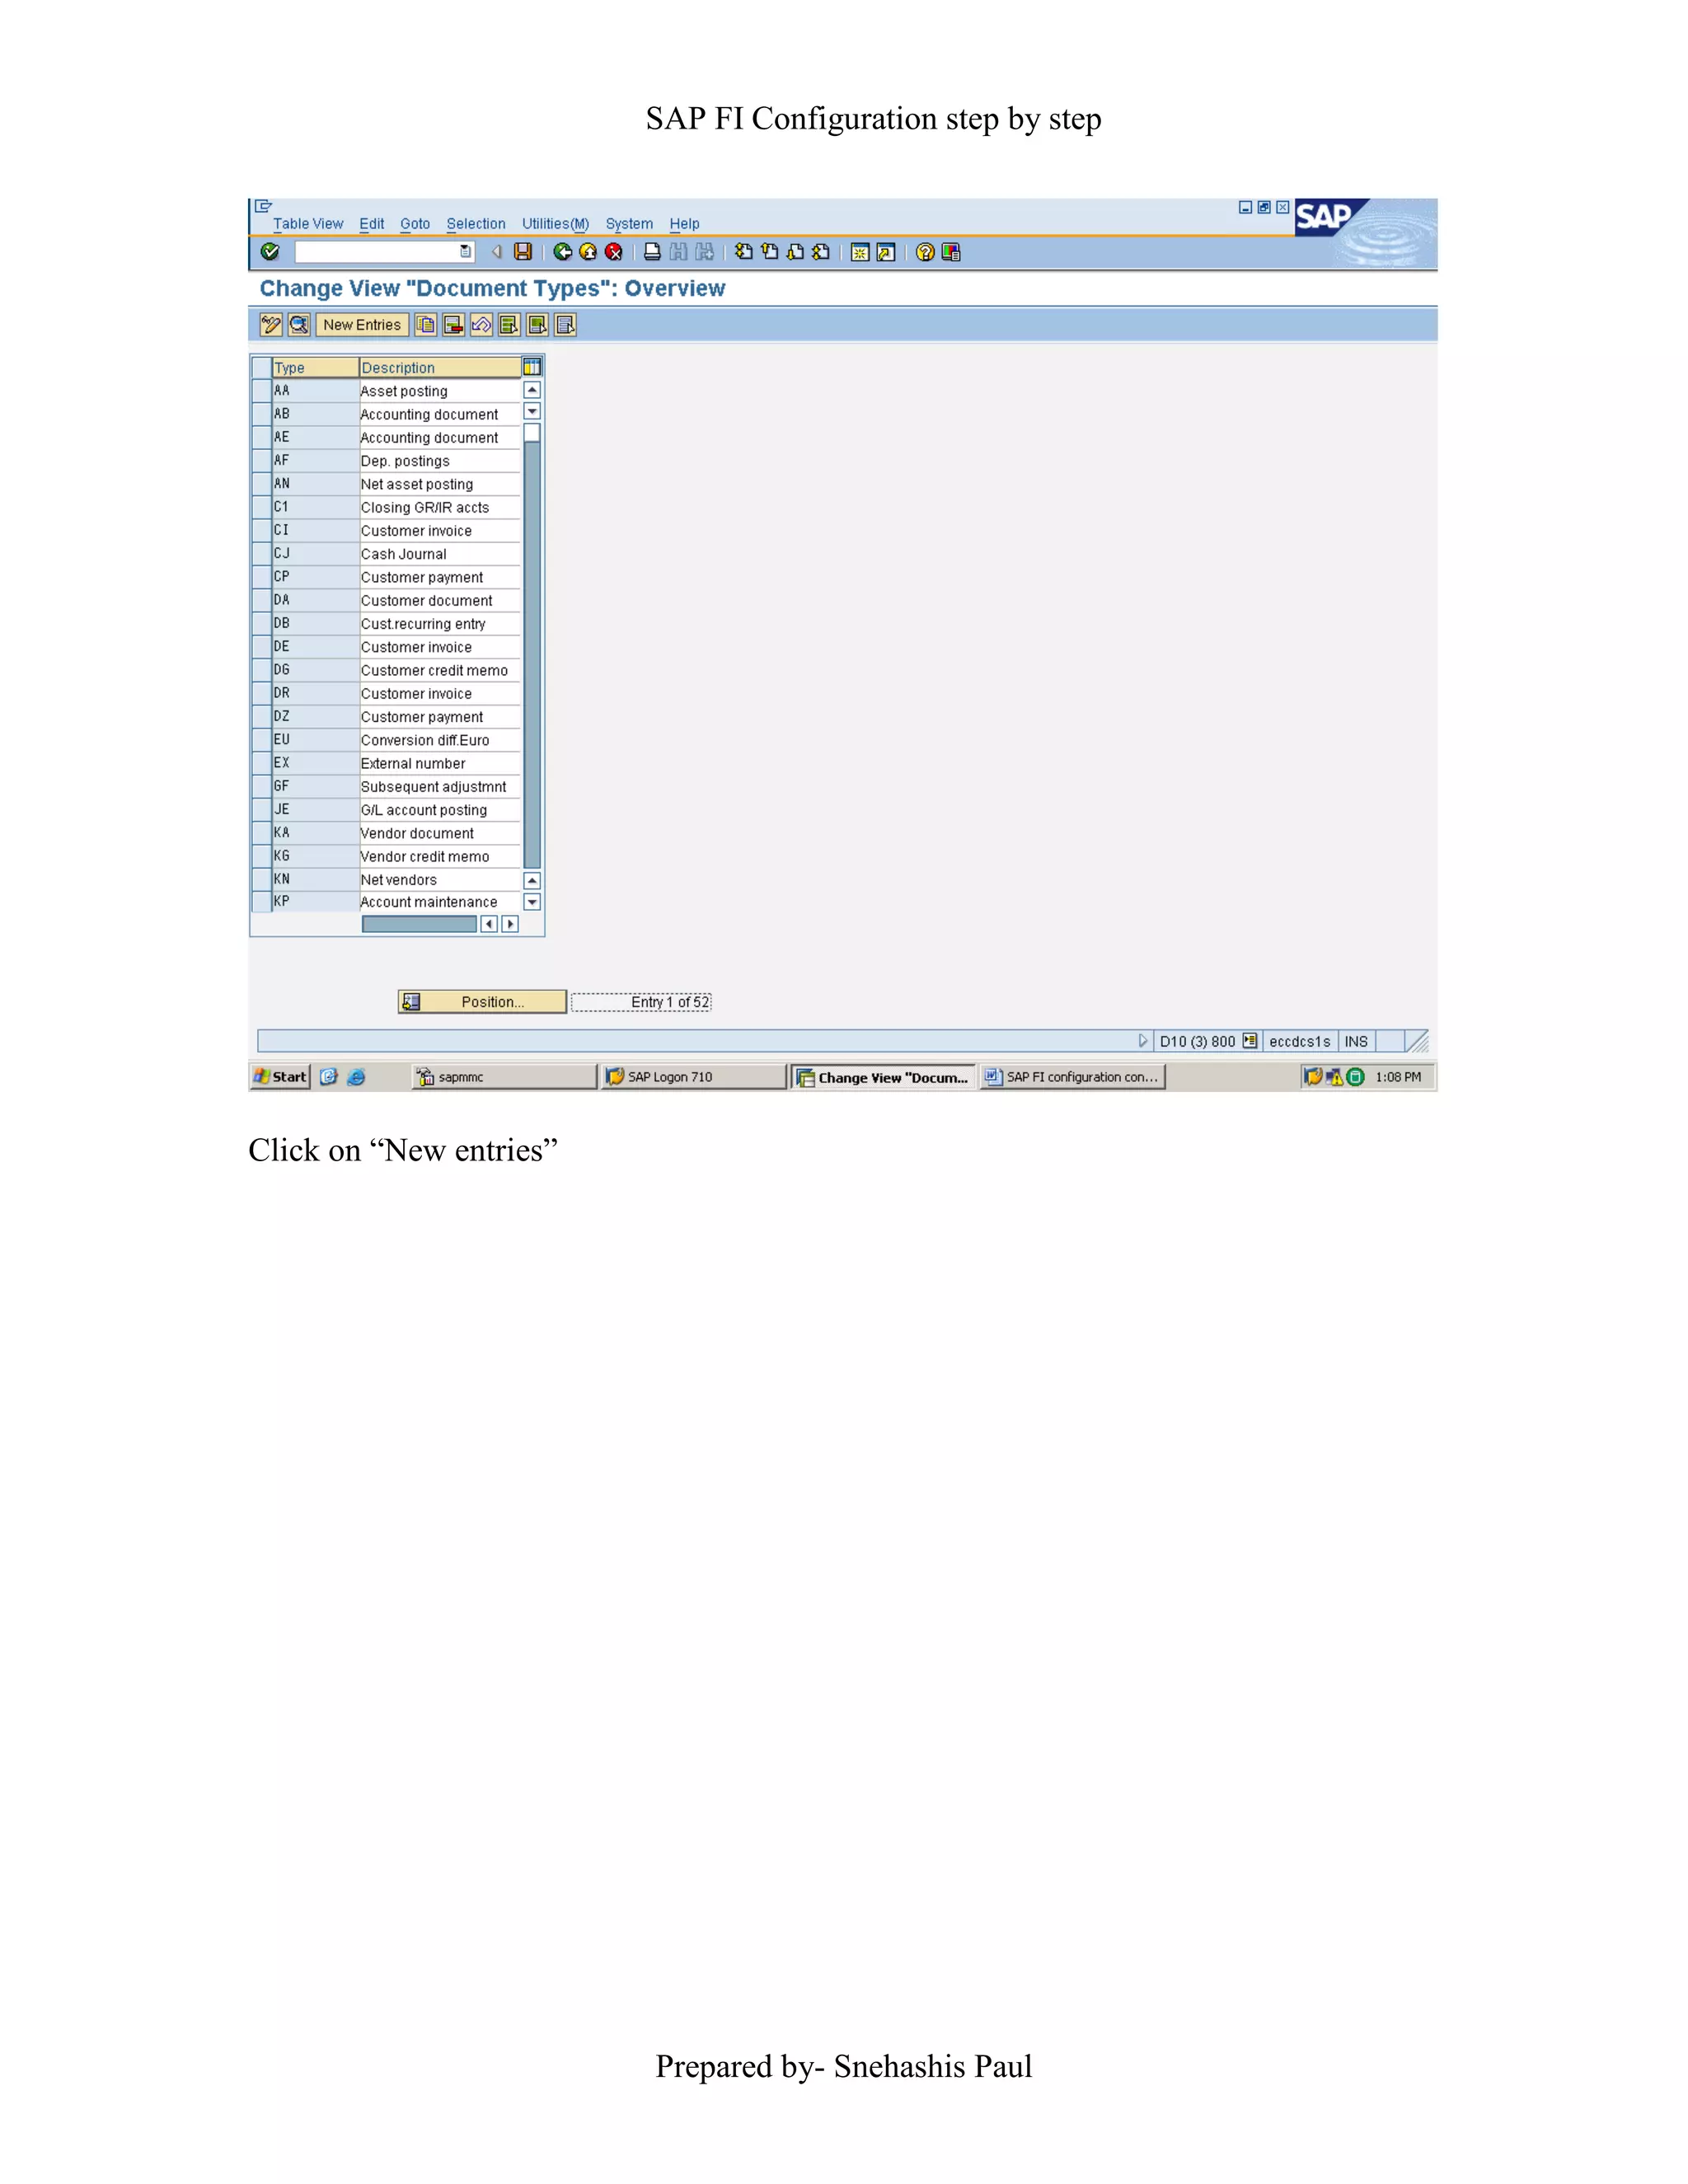Click the green Back arrow icon
The image size is (1688, 2184).
[562, 252]
